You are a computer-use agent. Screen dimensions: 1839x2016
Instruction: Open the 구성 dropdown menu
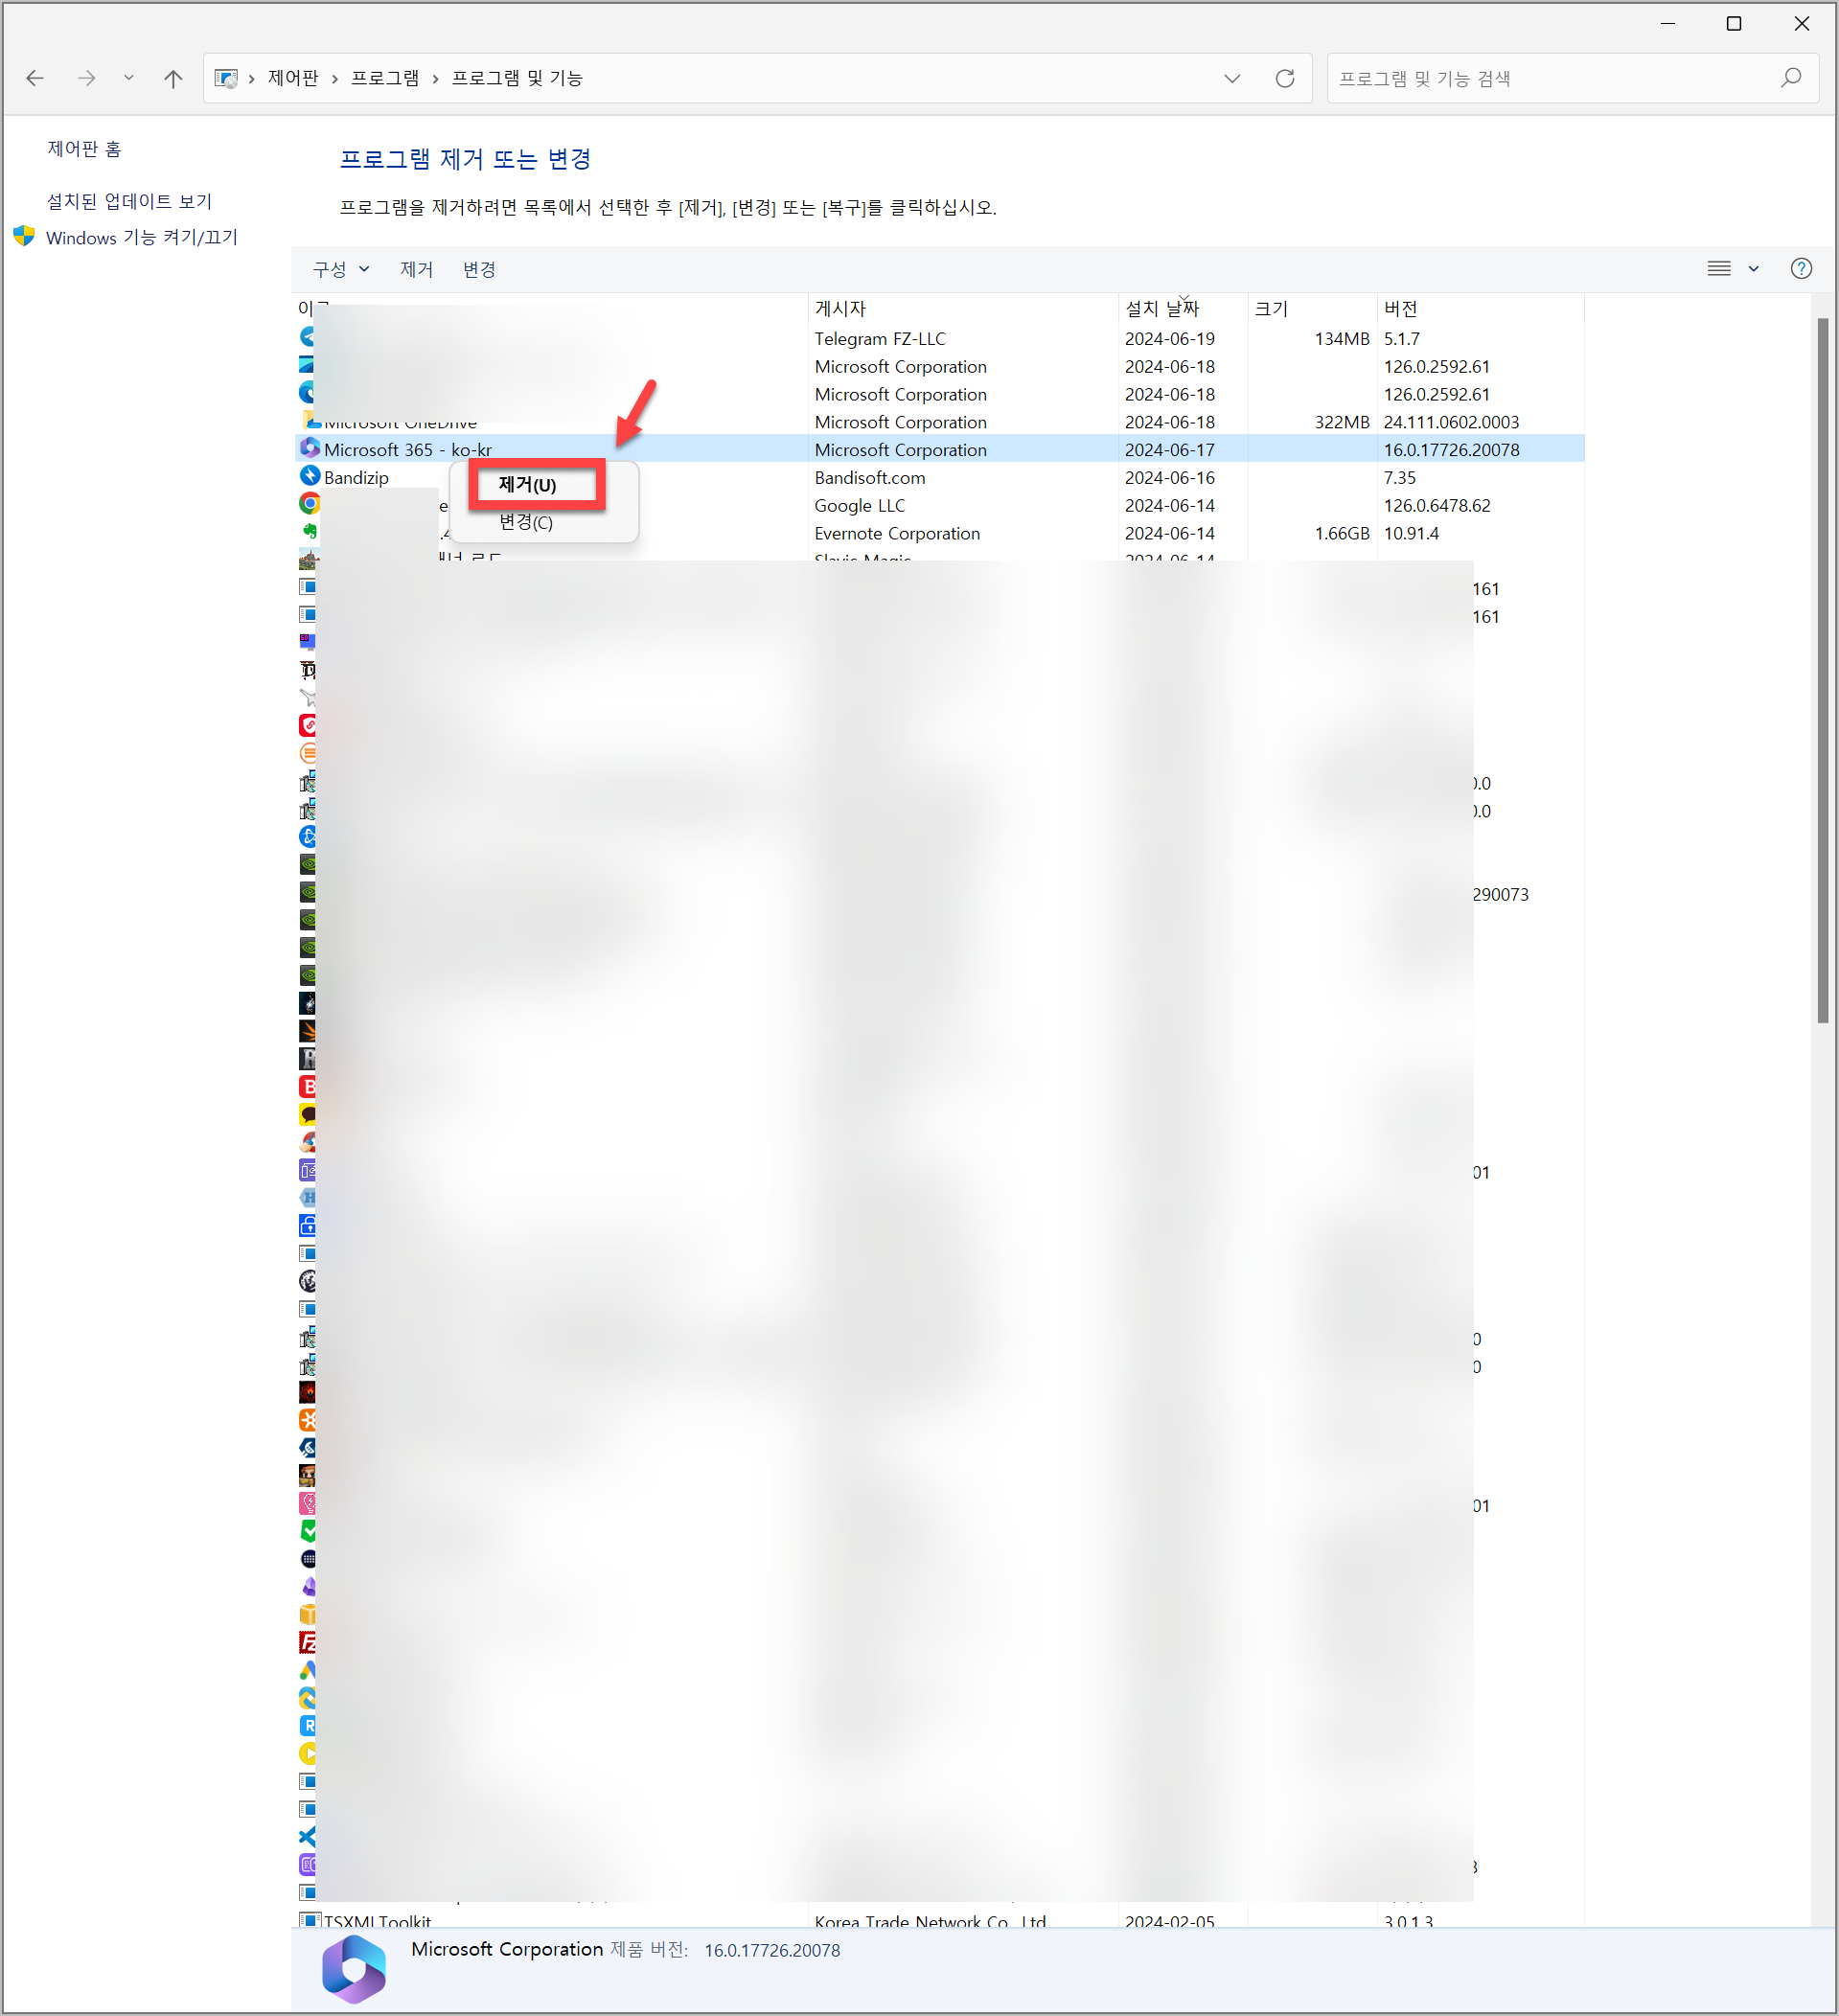341,269
